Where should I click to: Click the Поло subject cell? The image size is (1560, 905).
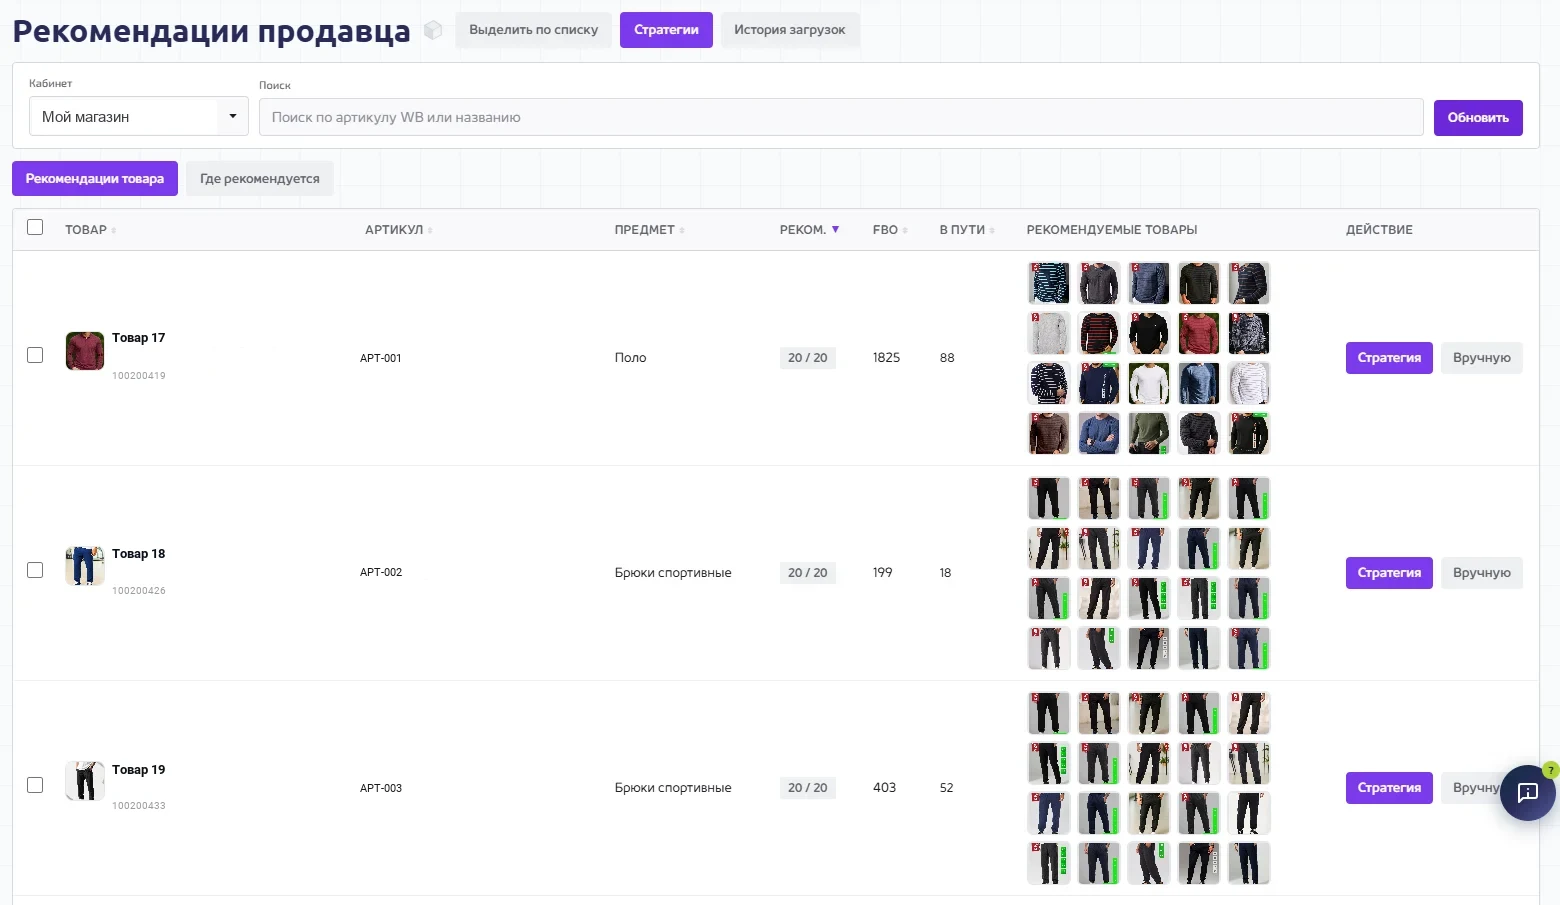pyautogui.click(x=631, y=358)
